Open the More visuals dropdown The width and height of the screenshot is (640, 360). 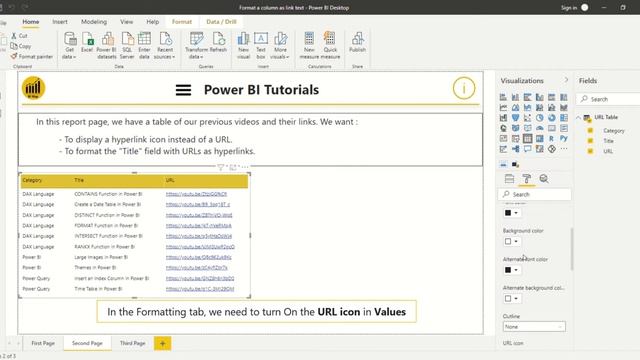pyautogui.click(x=280, y=45)
